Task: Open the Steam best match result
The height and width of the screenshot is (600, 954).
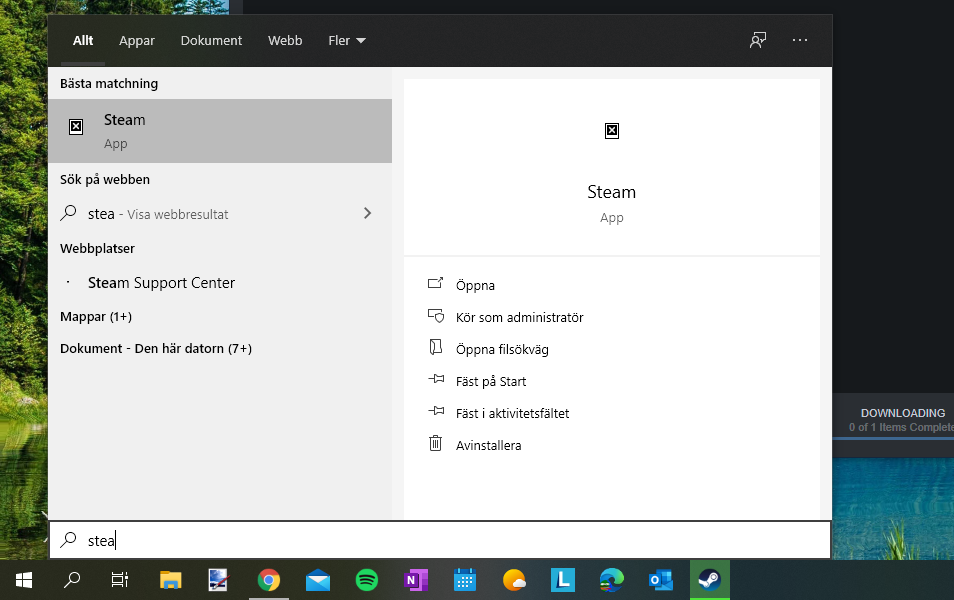Action: click(x=220, y=131)
